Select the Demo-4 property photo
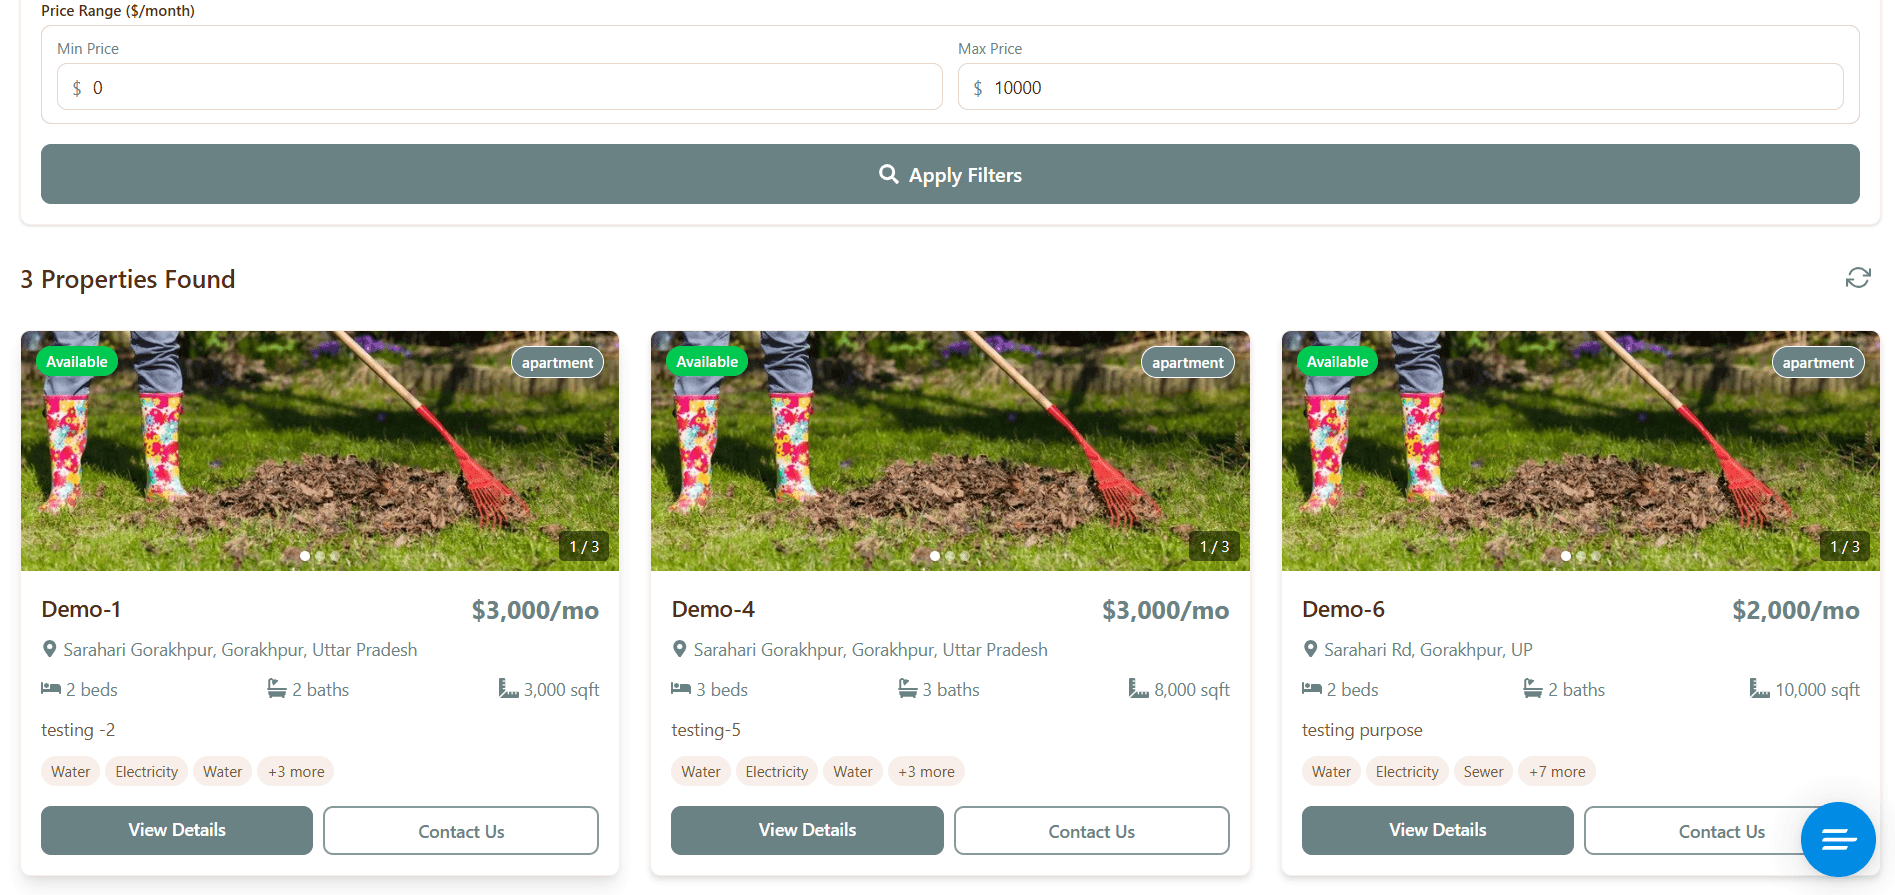Viewport: 1895px width, 895px height. (x=950, y=450)
